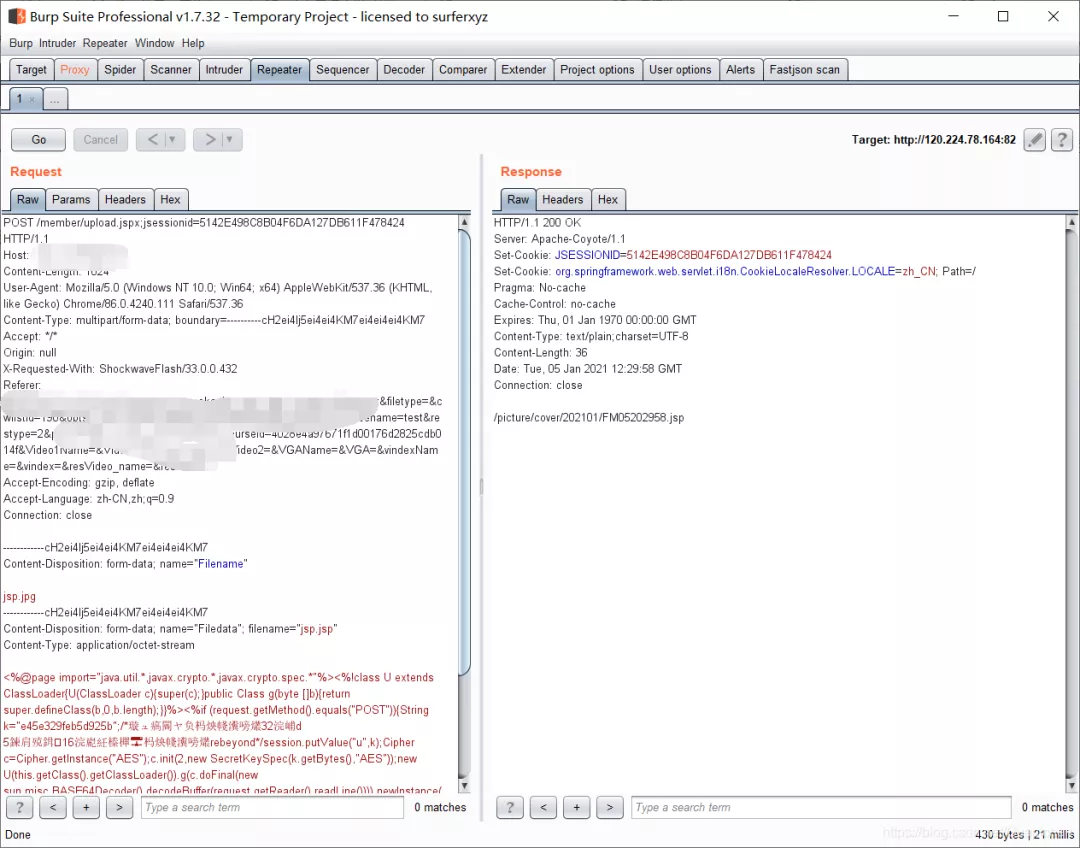Navigate forward in request history

209,140
